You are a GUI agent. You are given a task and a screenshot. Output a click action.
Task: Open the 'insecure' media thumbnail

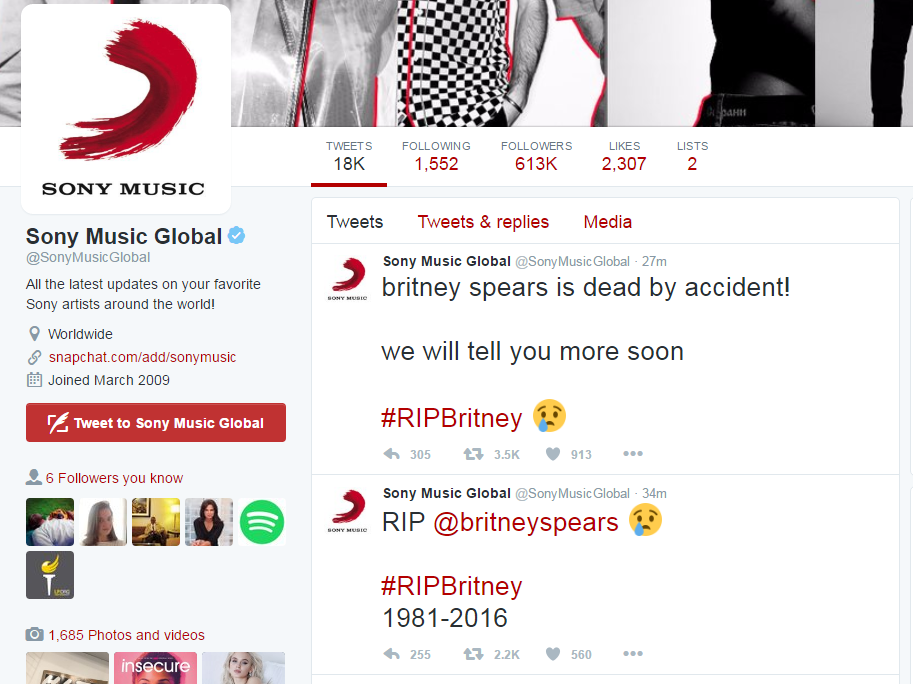tap(155, 668)
